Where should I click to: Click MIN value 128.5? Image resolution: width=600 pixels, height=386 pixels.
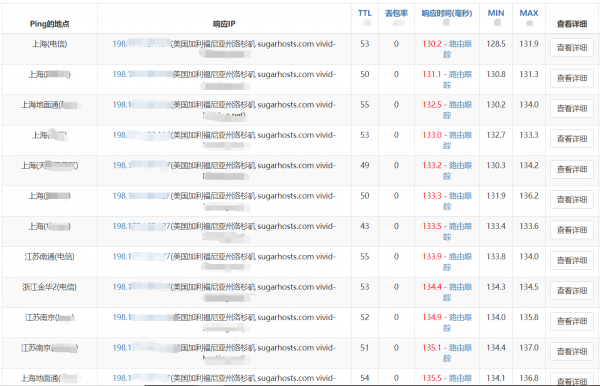pyautogui.click(x=496, y=44)
